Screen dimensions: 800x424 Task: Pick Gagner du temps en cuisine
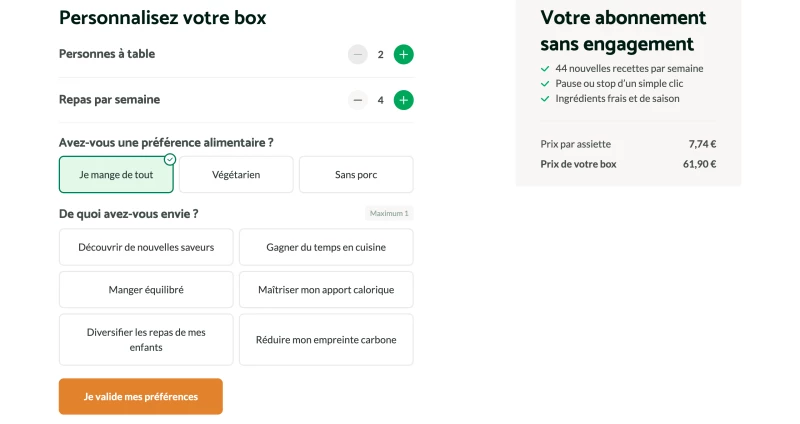pos(326,247)
